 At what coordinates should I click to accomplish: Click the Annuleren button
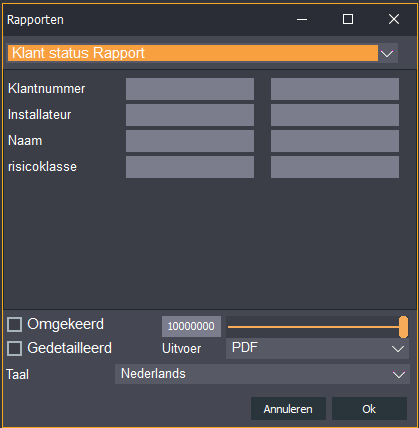tap(288, 409)
